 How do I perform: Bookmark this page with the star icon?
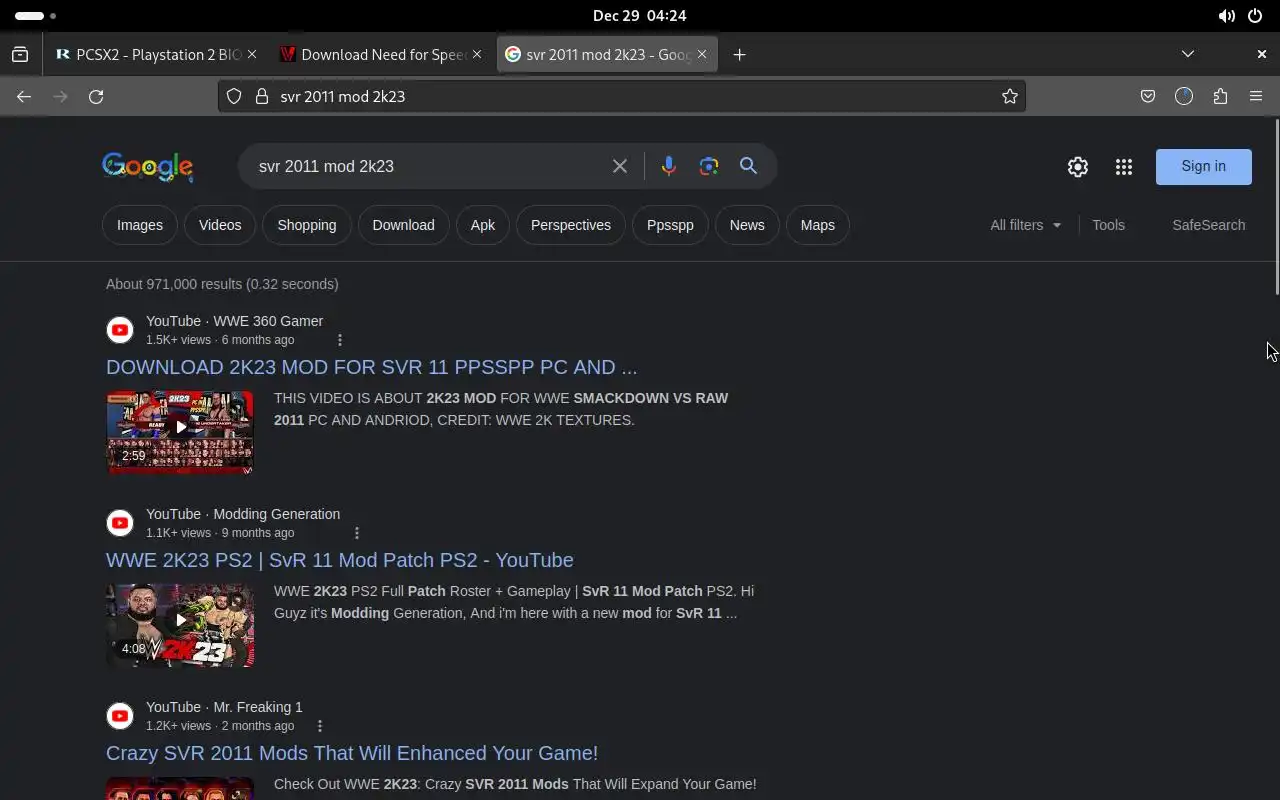(x=1010, y=96)
